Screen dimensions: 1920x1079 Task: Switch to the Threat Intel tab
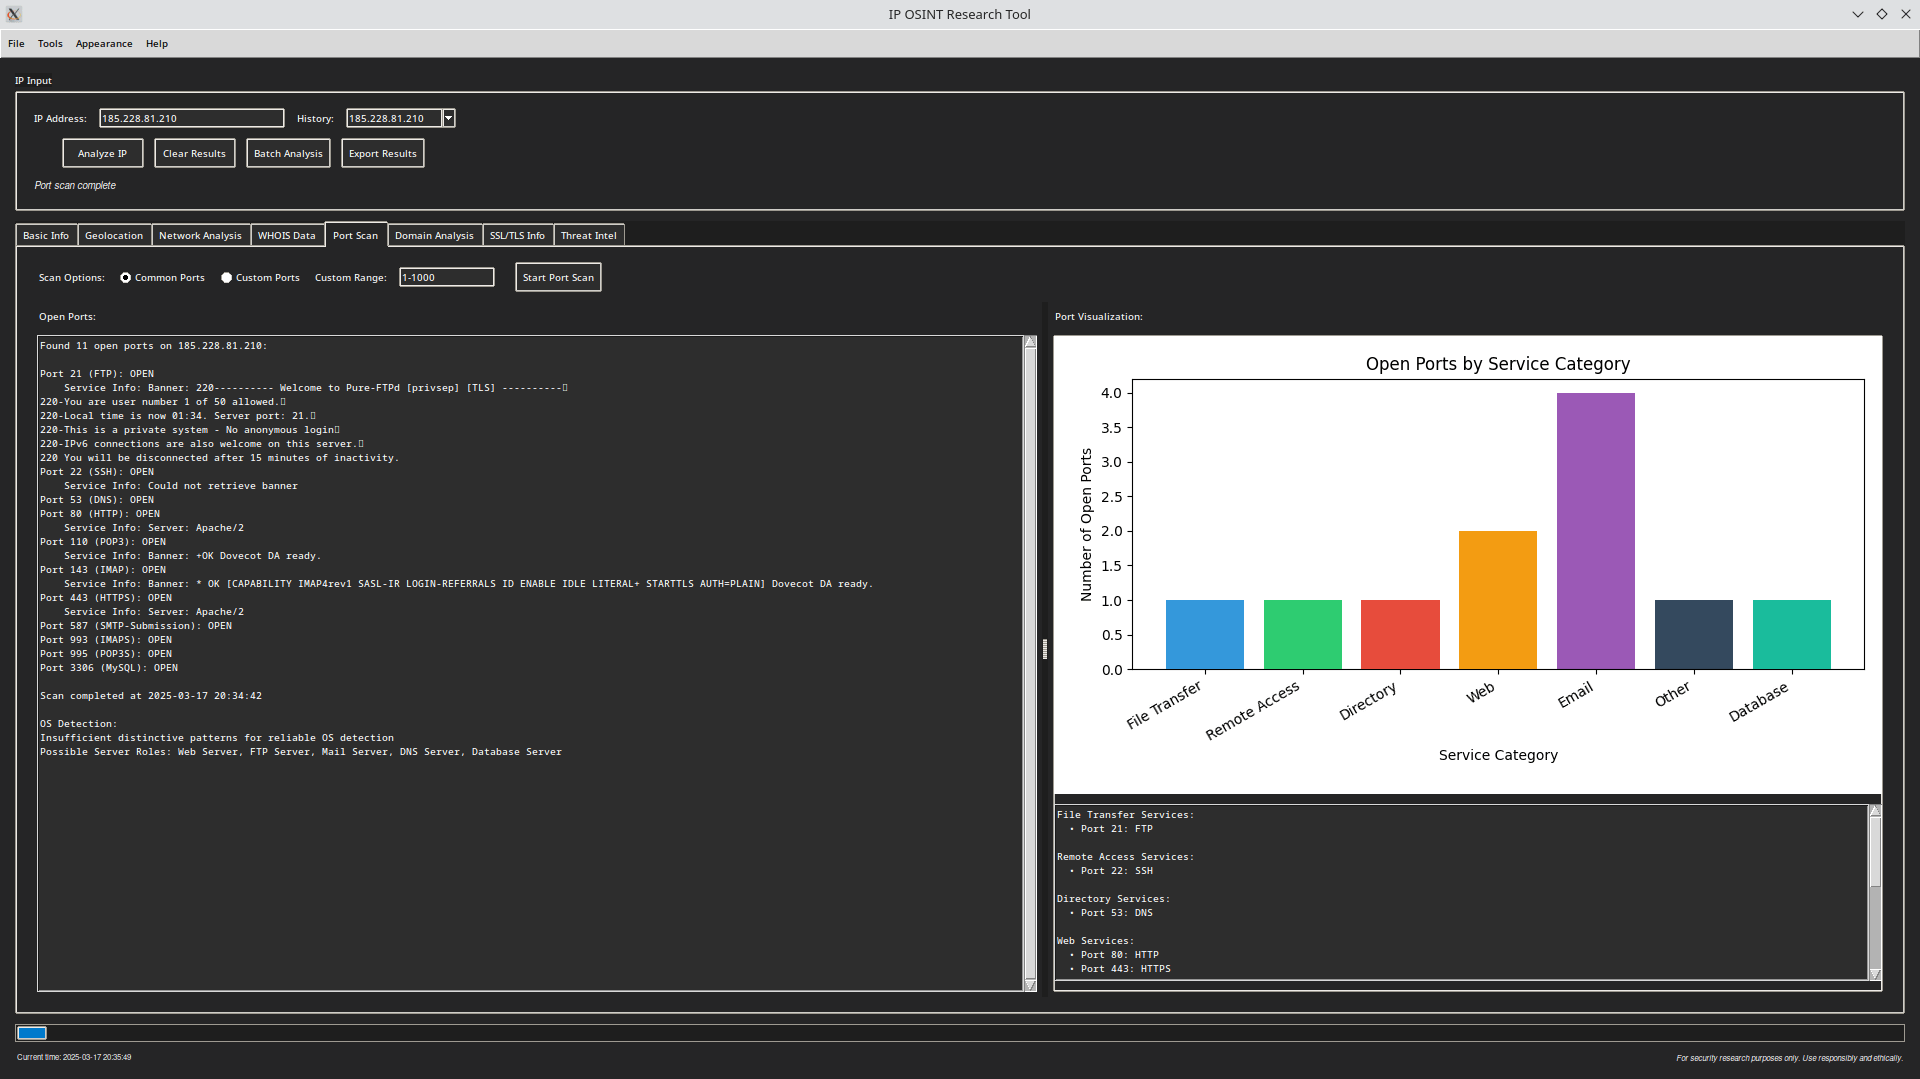[588, 236]
